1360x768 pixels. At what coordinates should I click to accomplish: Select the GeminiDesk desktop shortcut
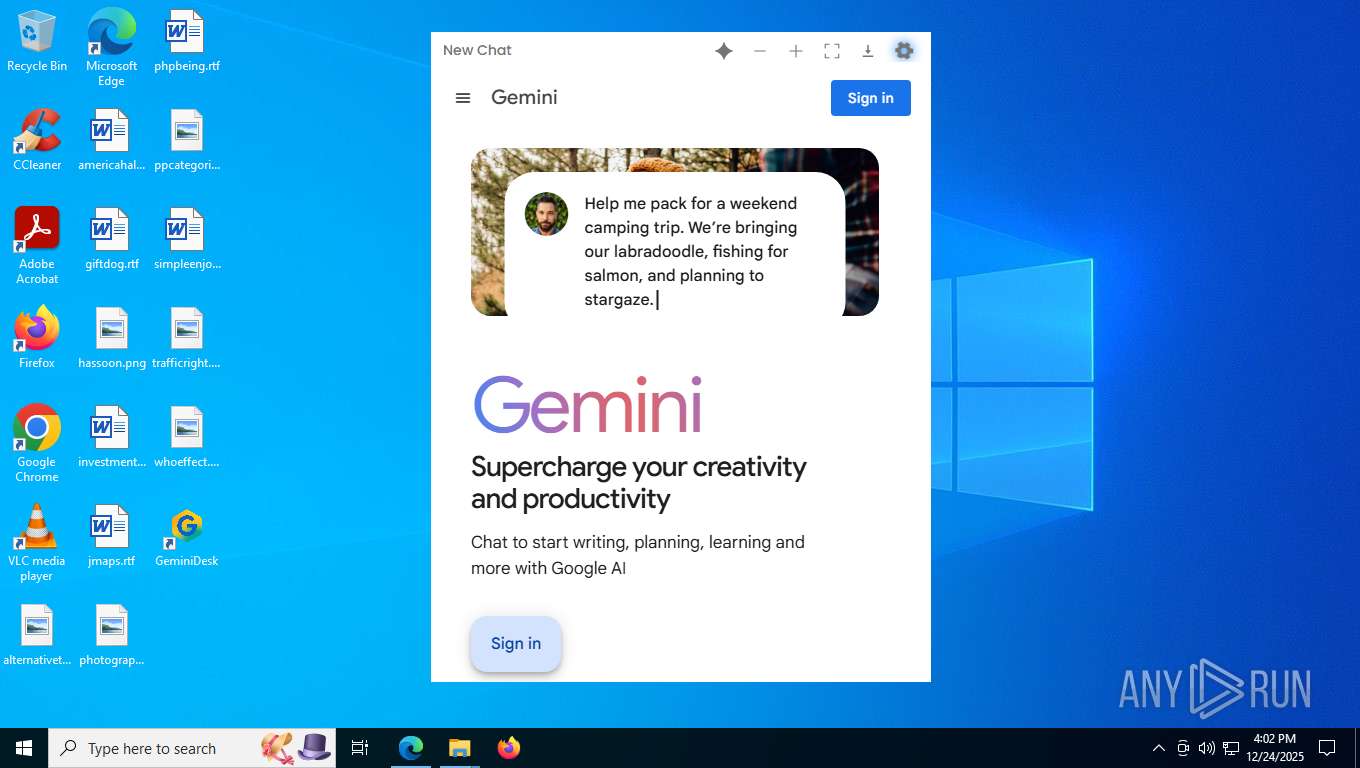(187, 536)
